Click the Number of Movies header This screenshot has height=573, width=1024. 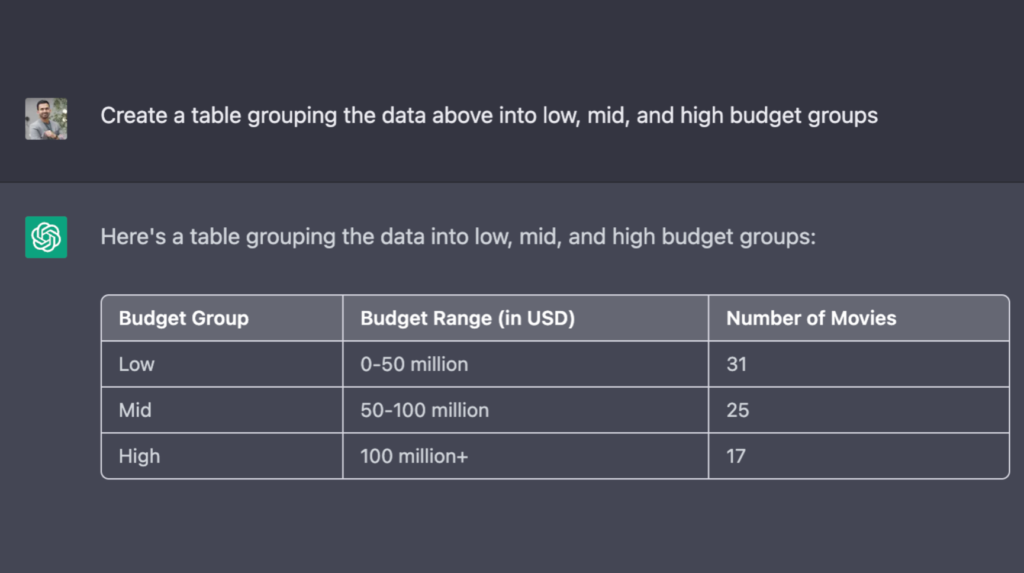pyautogui.click(x=859, y=318)
